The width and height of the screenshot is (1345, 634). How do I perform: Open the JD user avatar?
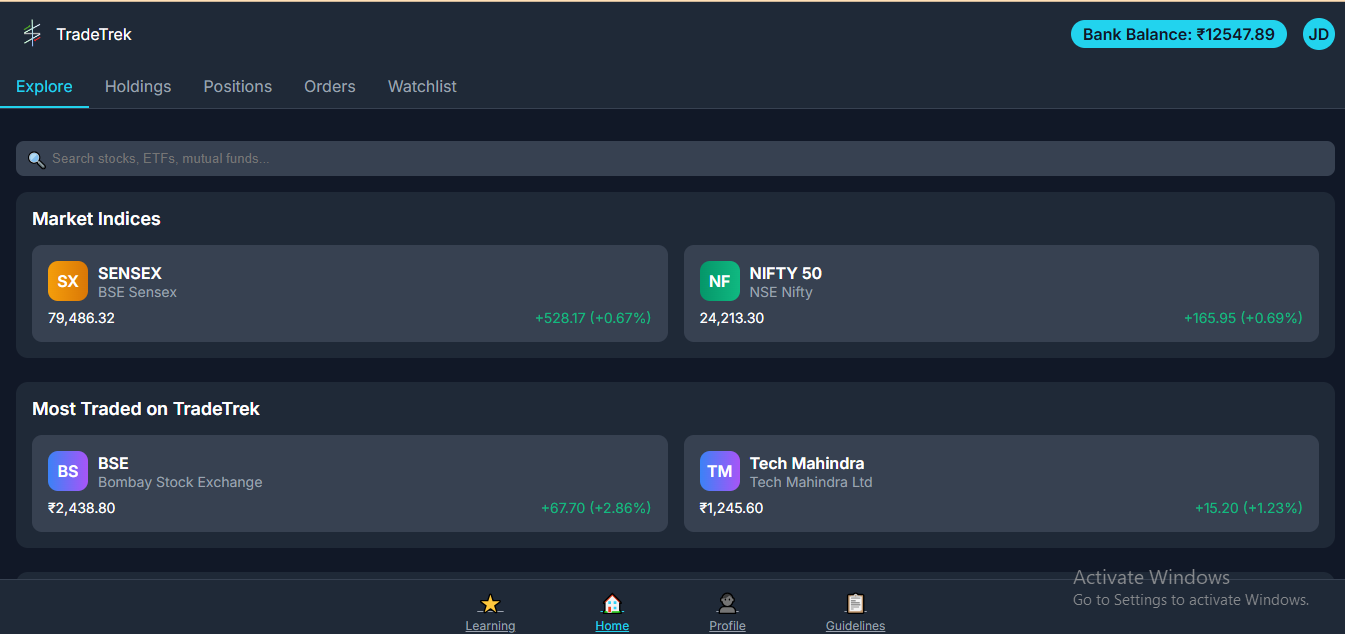pyautogui.click(x=1318, y=35)
